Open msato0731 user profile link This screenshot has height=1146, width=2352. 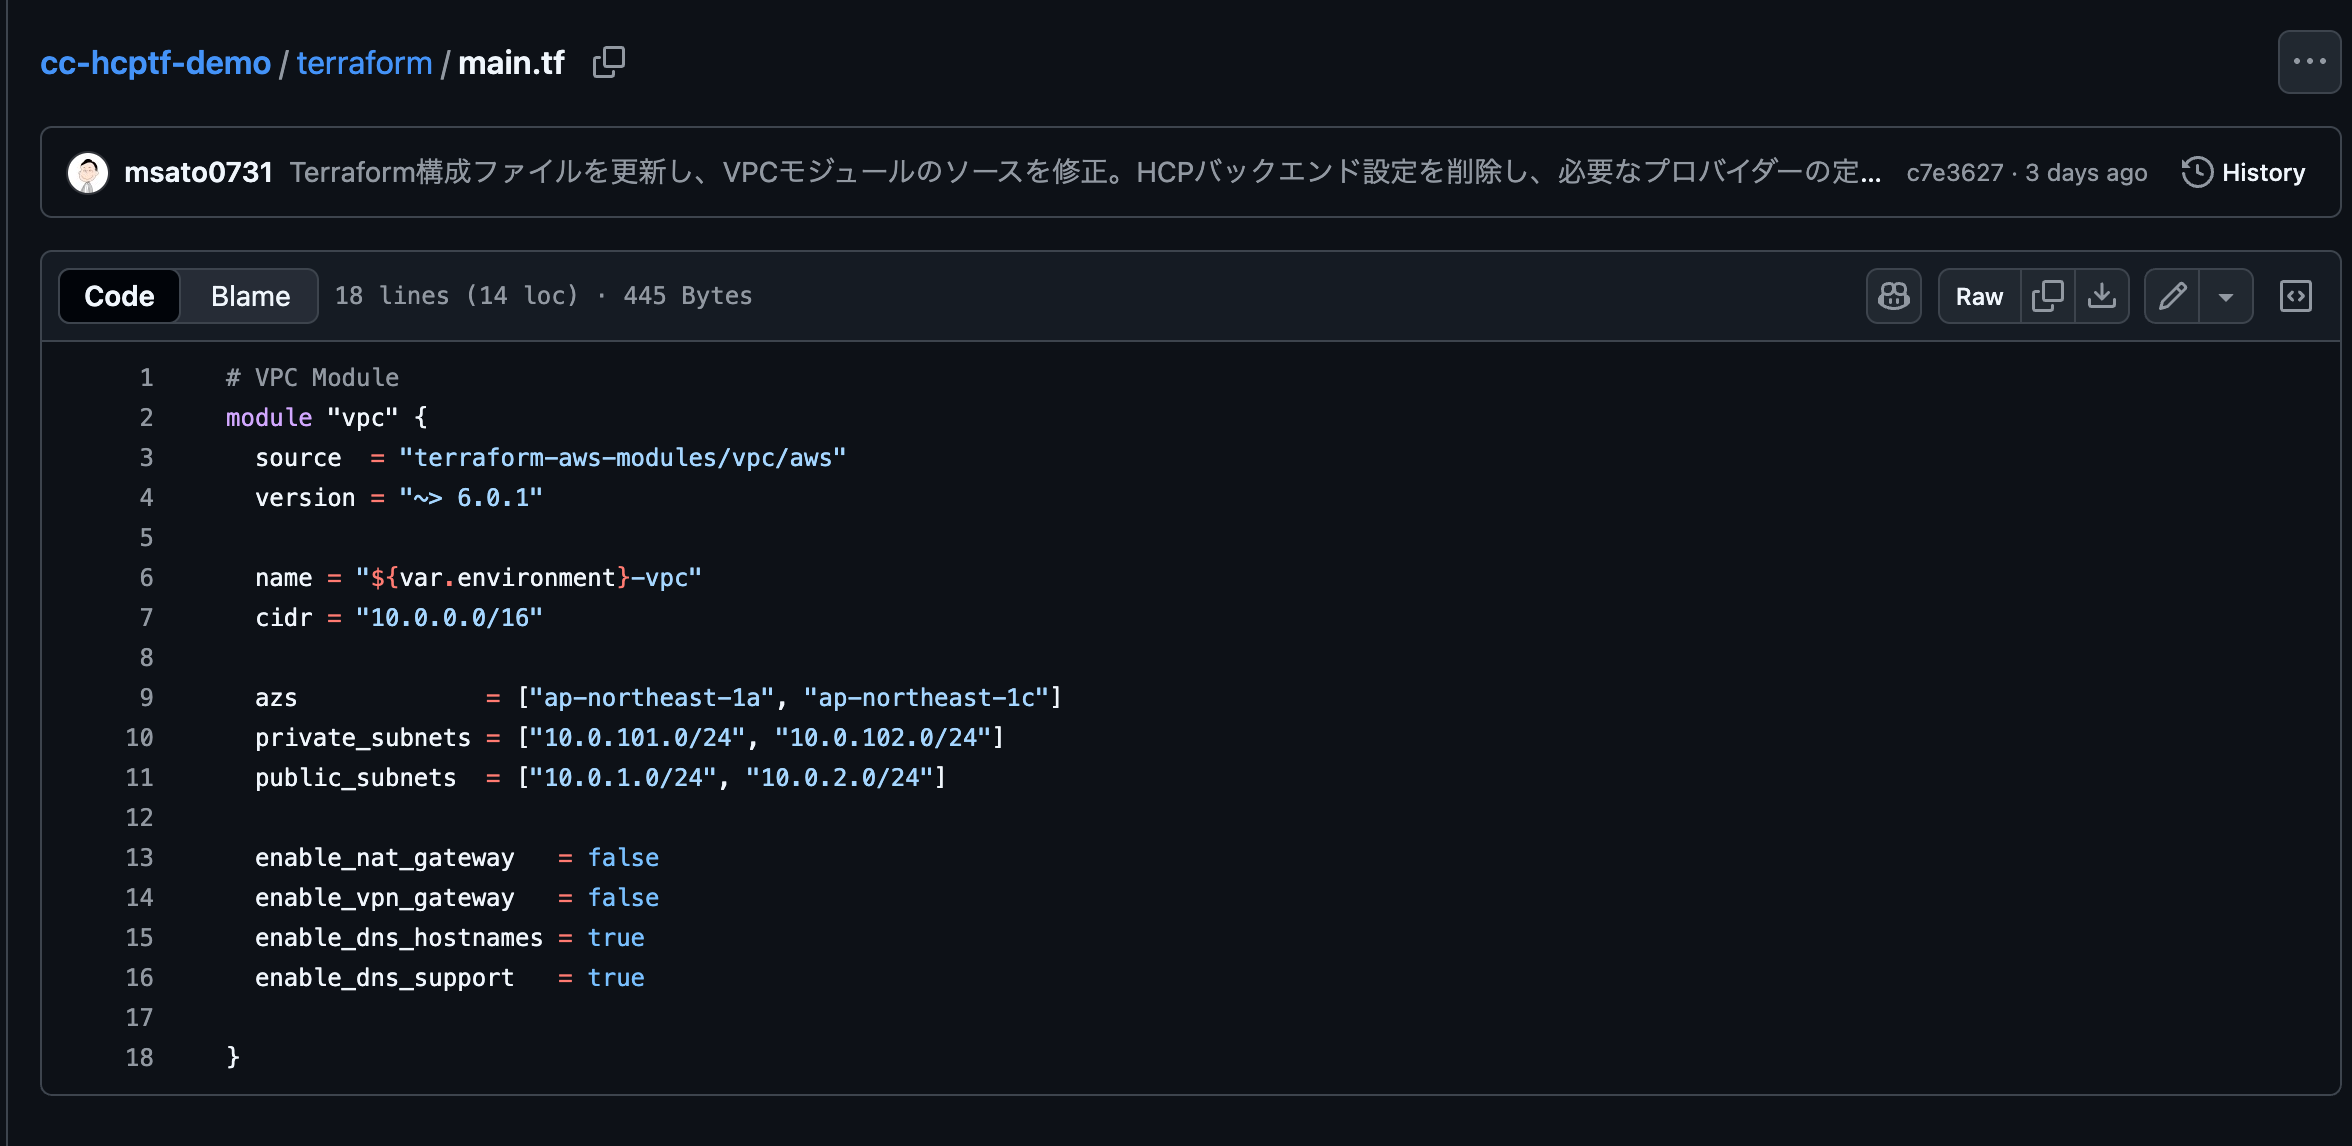[198, 172]
